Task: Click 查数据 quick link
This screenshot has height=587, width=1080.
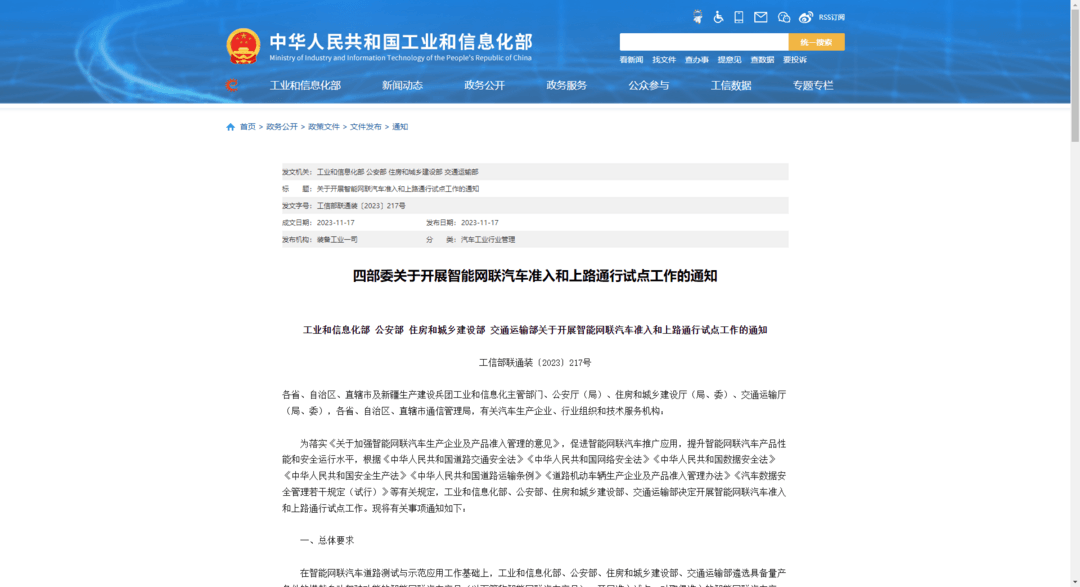Action: [x=762, y=60]
